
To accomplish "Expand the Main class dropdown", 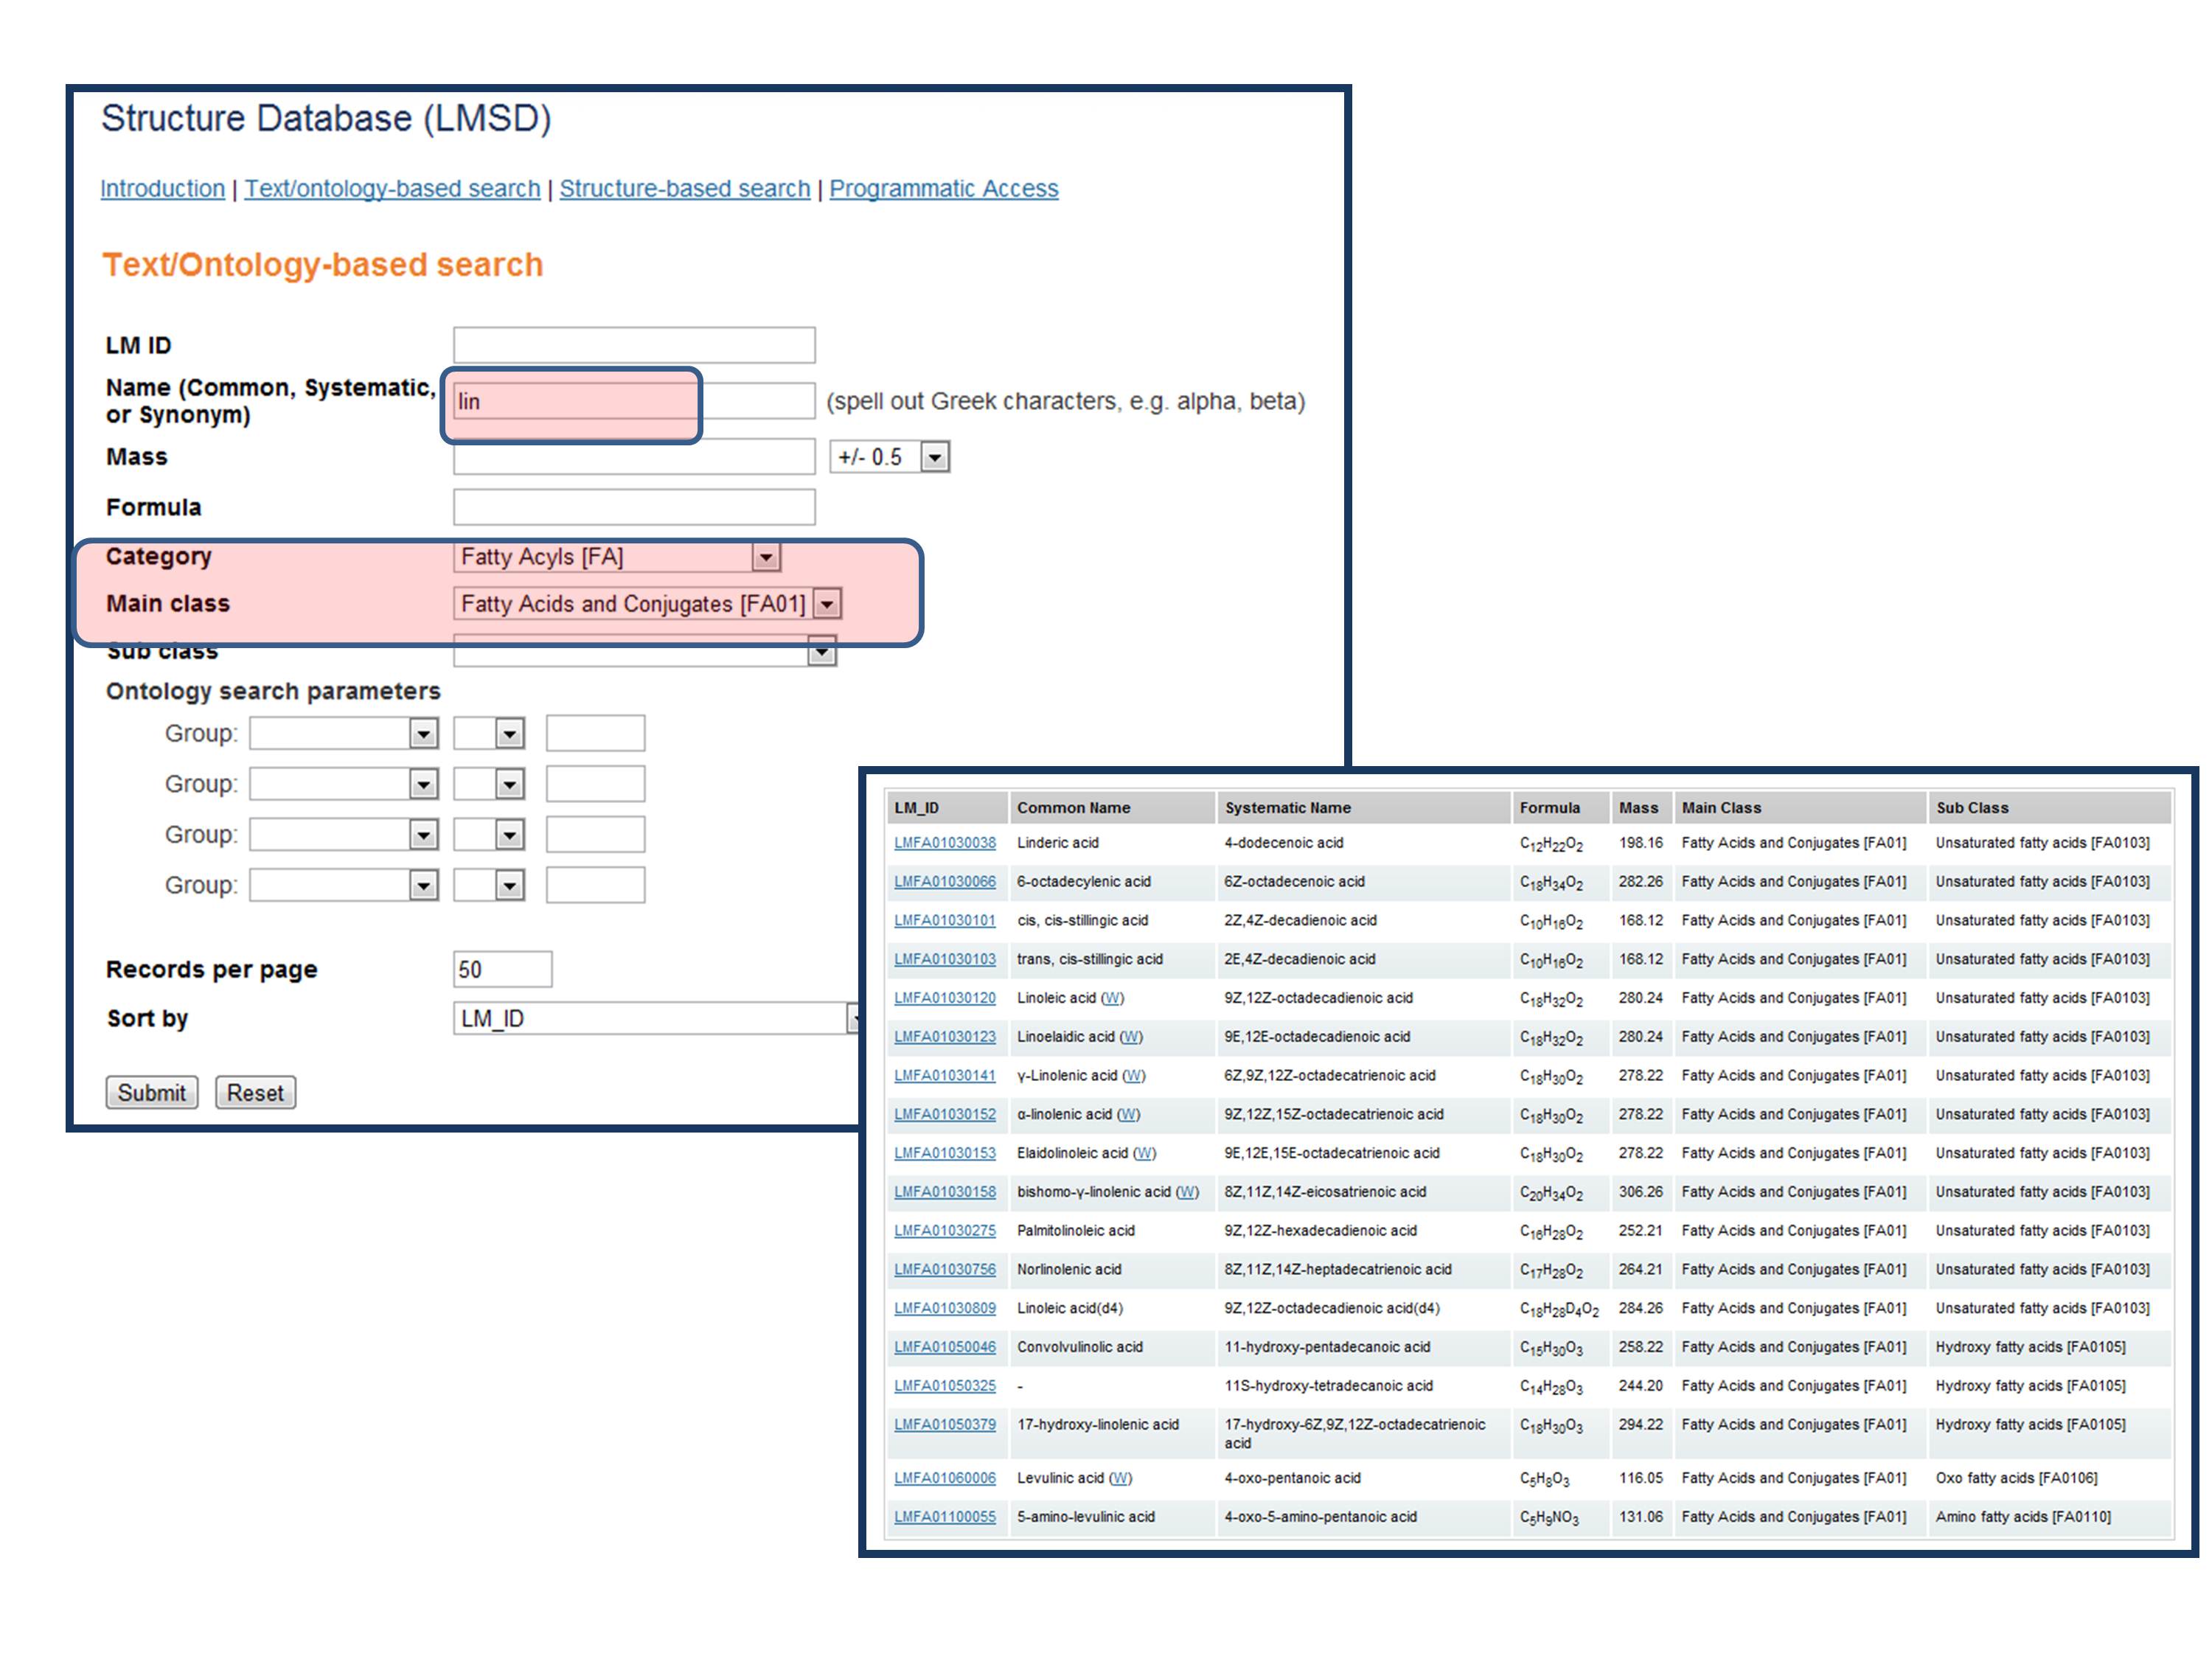I will click(827, 604).
